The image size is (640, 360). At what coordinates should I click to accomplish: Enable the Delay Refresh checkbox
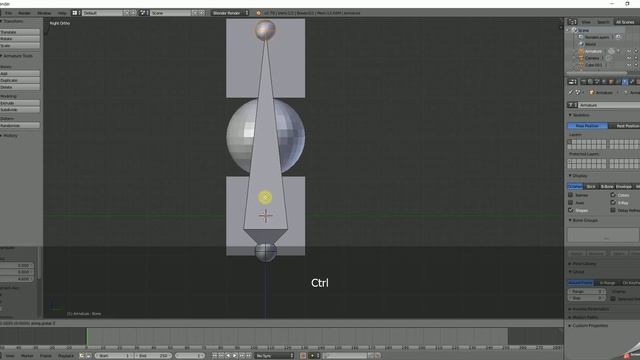tap(613, 210)
